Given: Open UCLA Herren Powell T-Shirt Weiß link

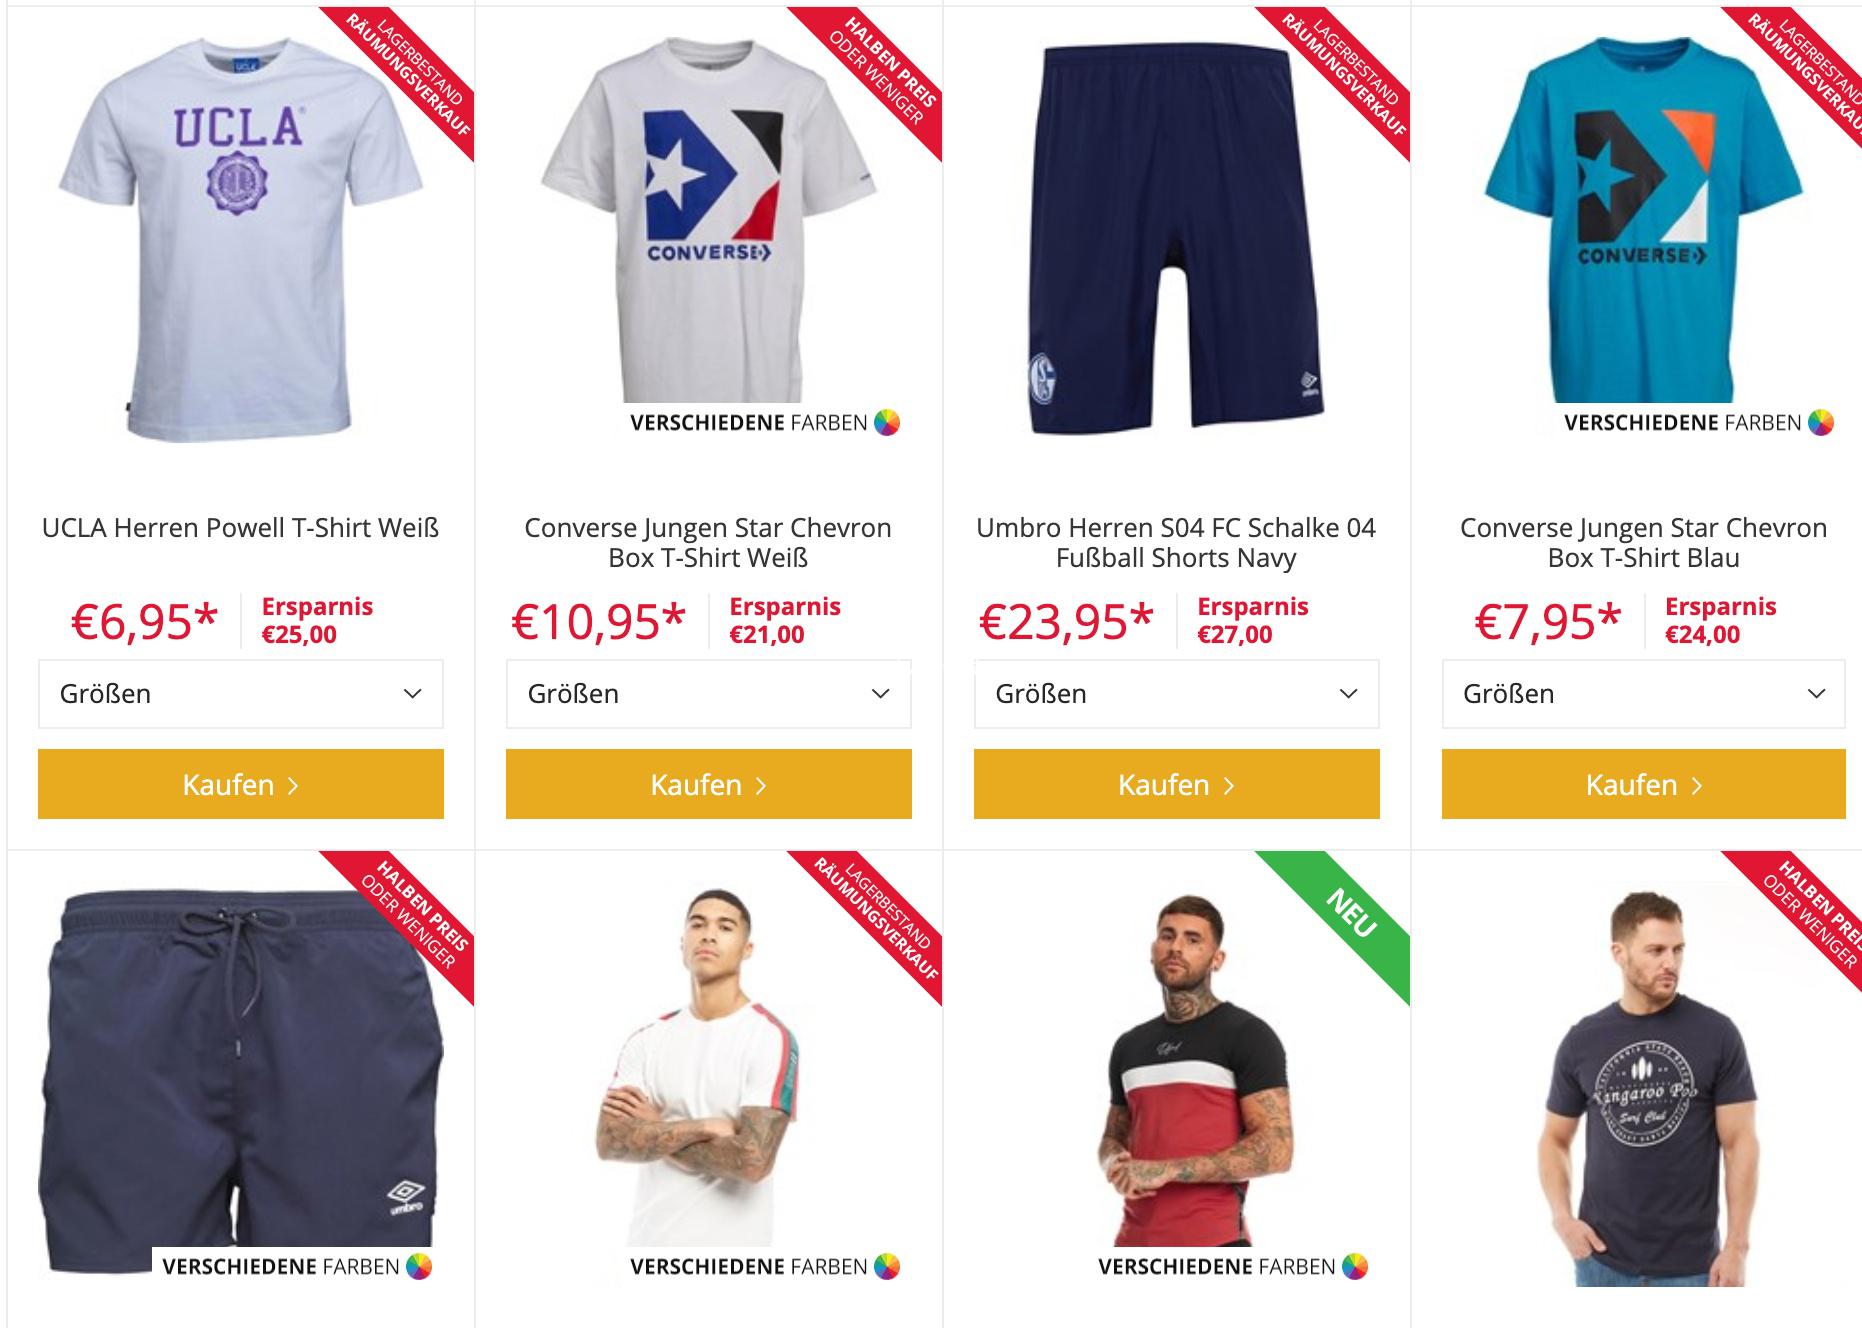Looking at the screenshot, I should 241,528.
